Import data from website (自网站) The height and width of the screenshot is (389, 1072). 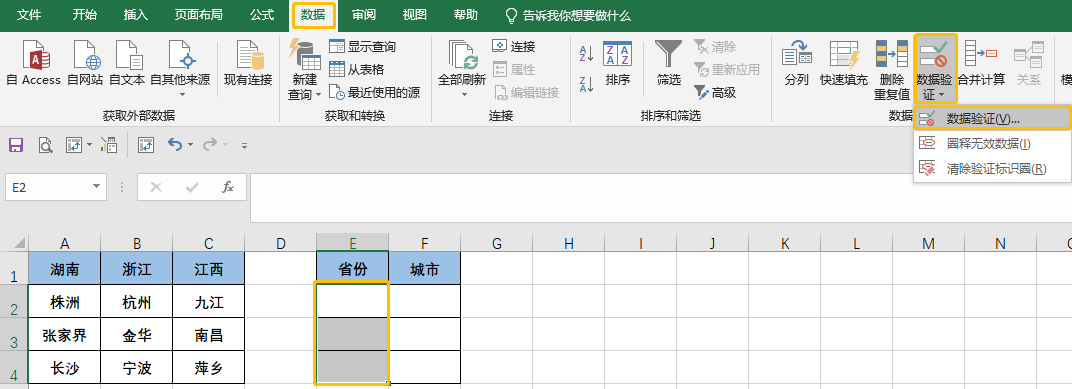(85, 62)
